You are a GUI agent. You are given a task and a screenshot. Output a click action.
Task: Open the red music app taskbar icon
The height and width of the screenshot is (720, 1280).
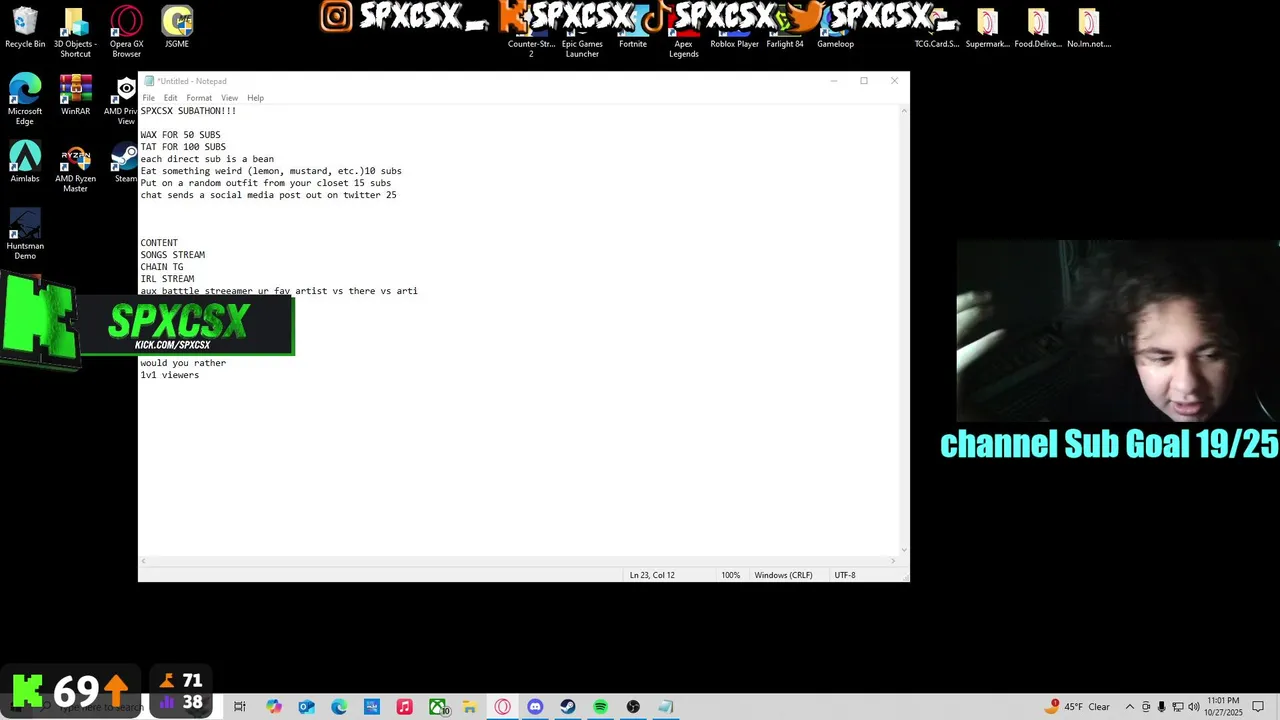(404, 707)
